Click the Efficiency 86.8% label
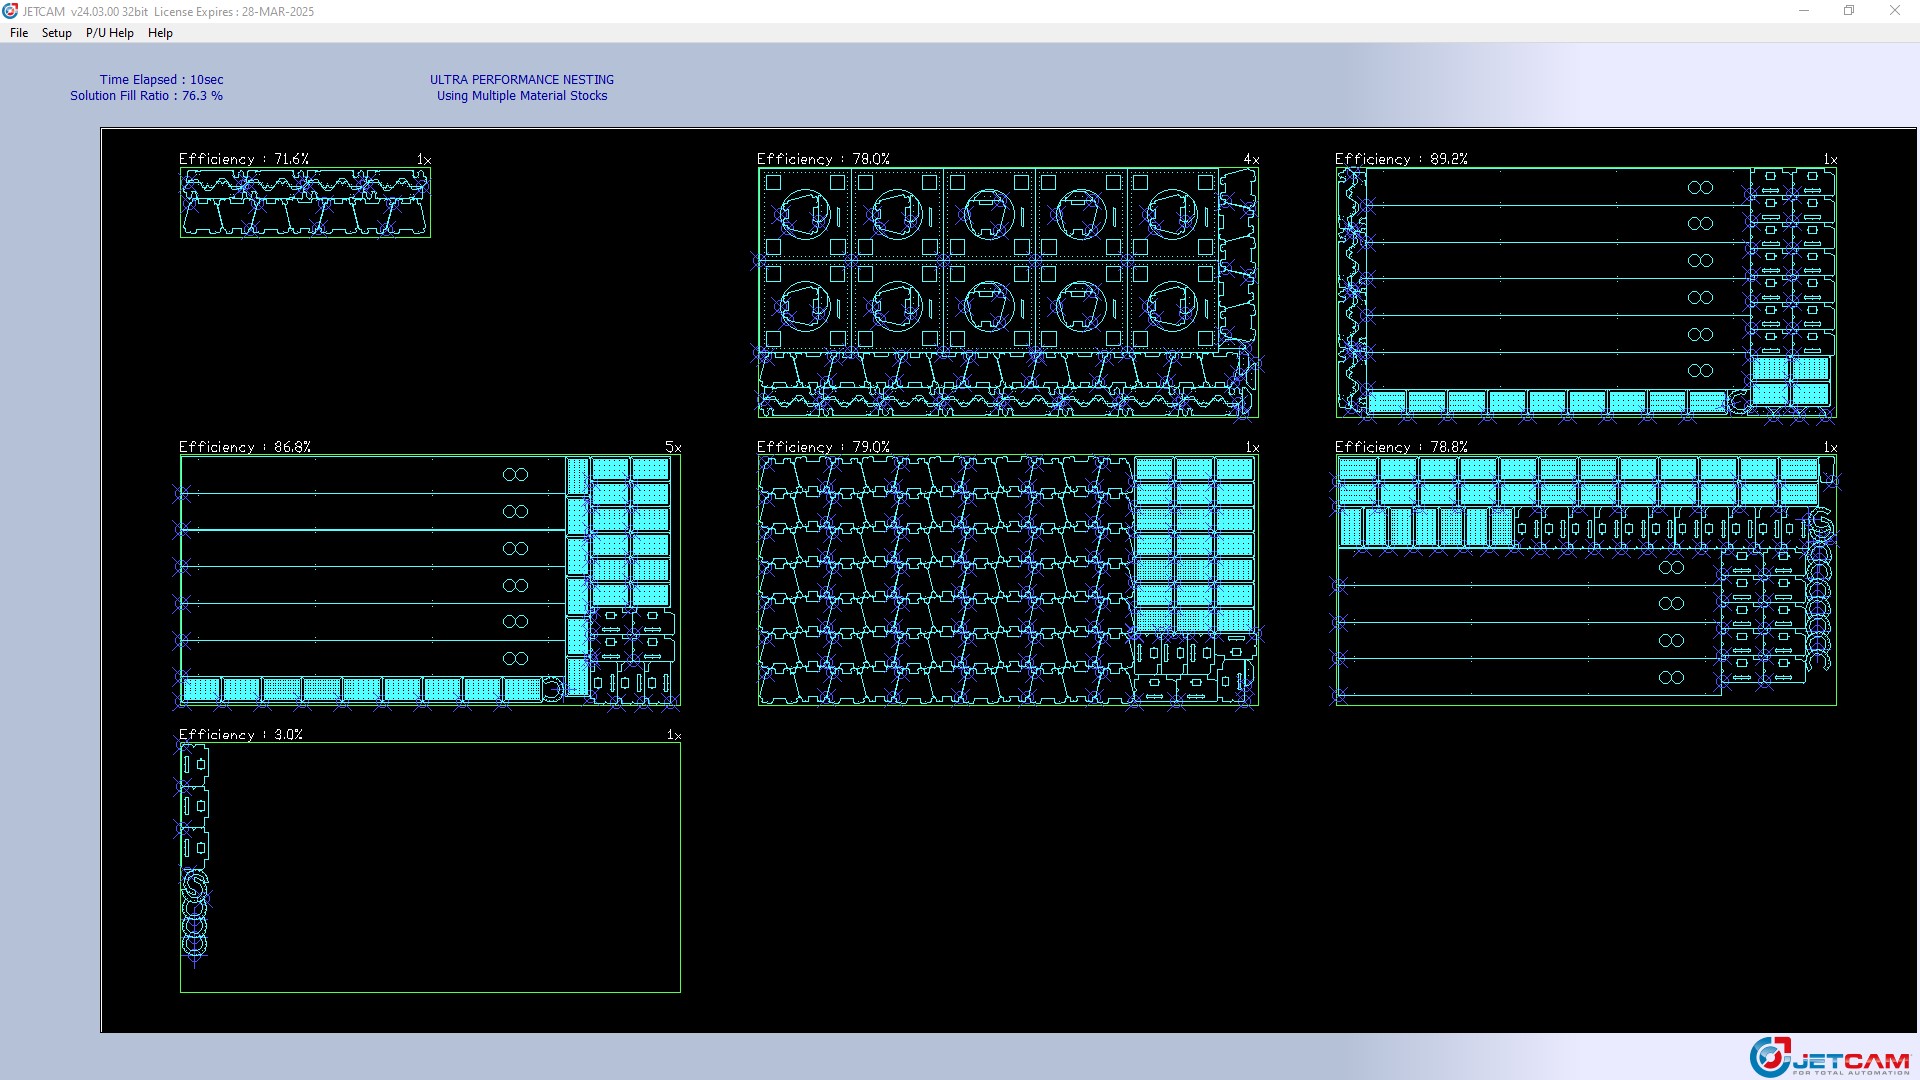The image size is (1920, 1080). 244,447
